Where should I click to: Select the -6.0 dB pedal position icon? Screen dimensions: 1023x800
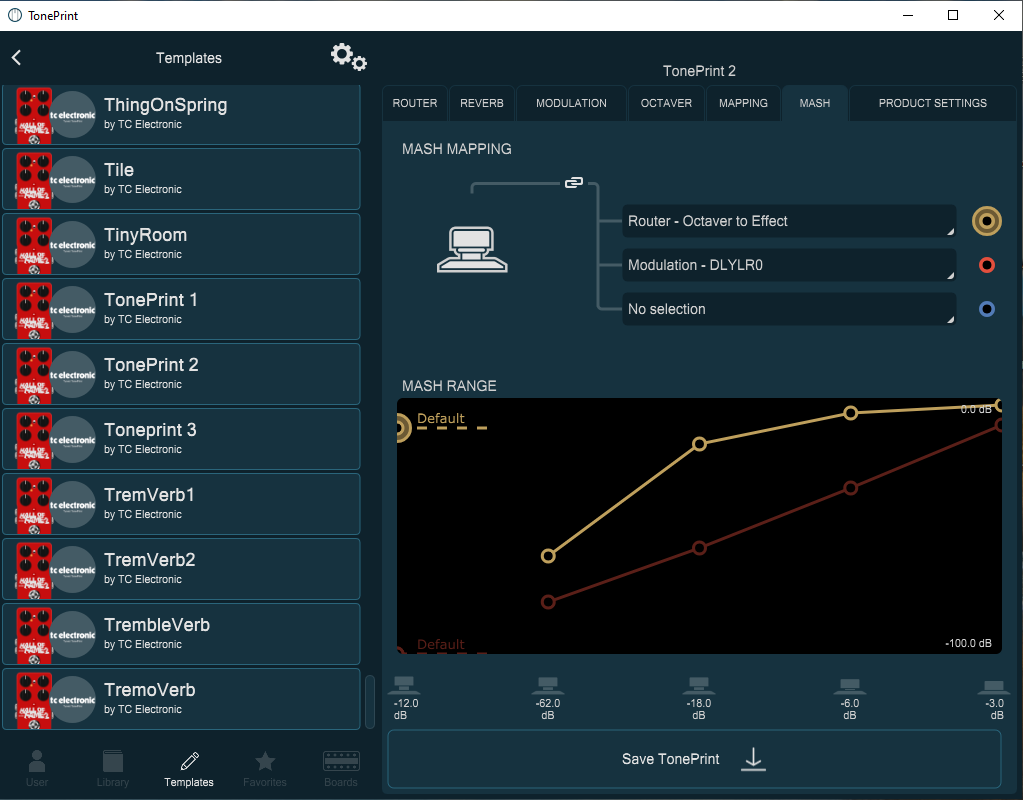click(849, 685)
